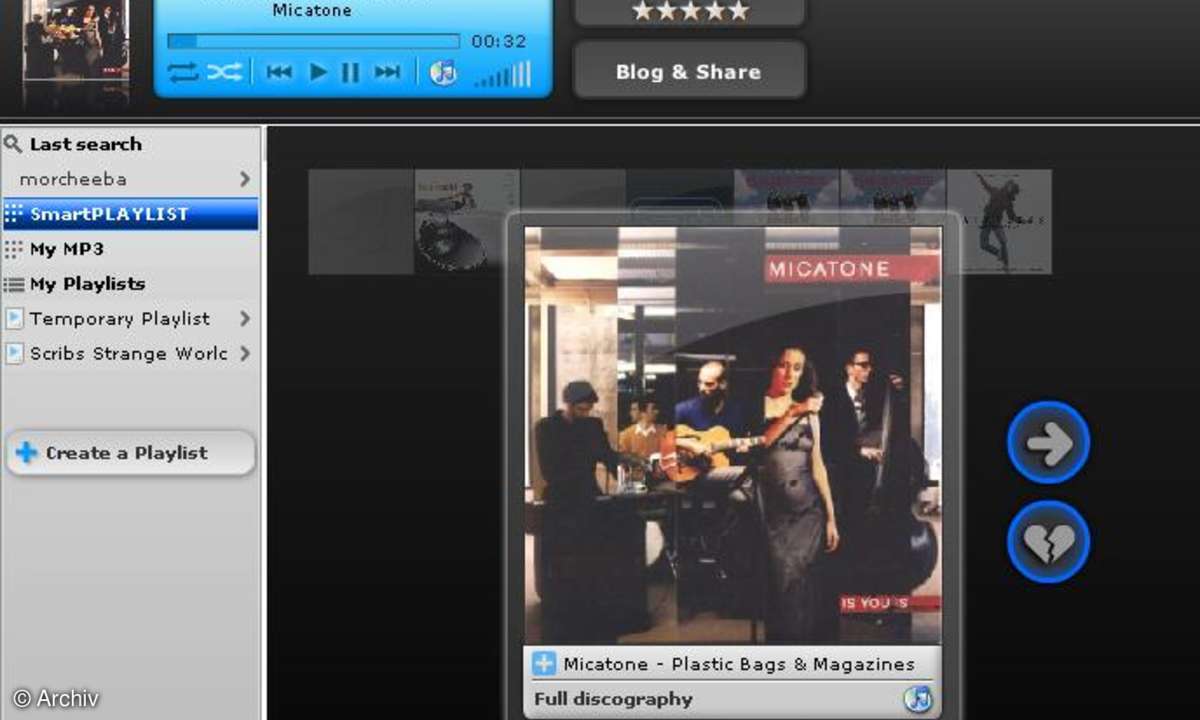Click the Scribs Strange World play icon
The width and height of the screenshot is (1200, 720).
coord(14,354)
